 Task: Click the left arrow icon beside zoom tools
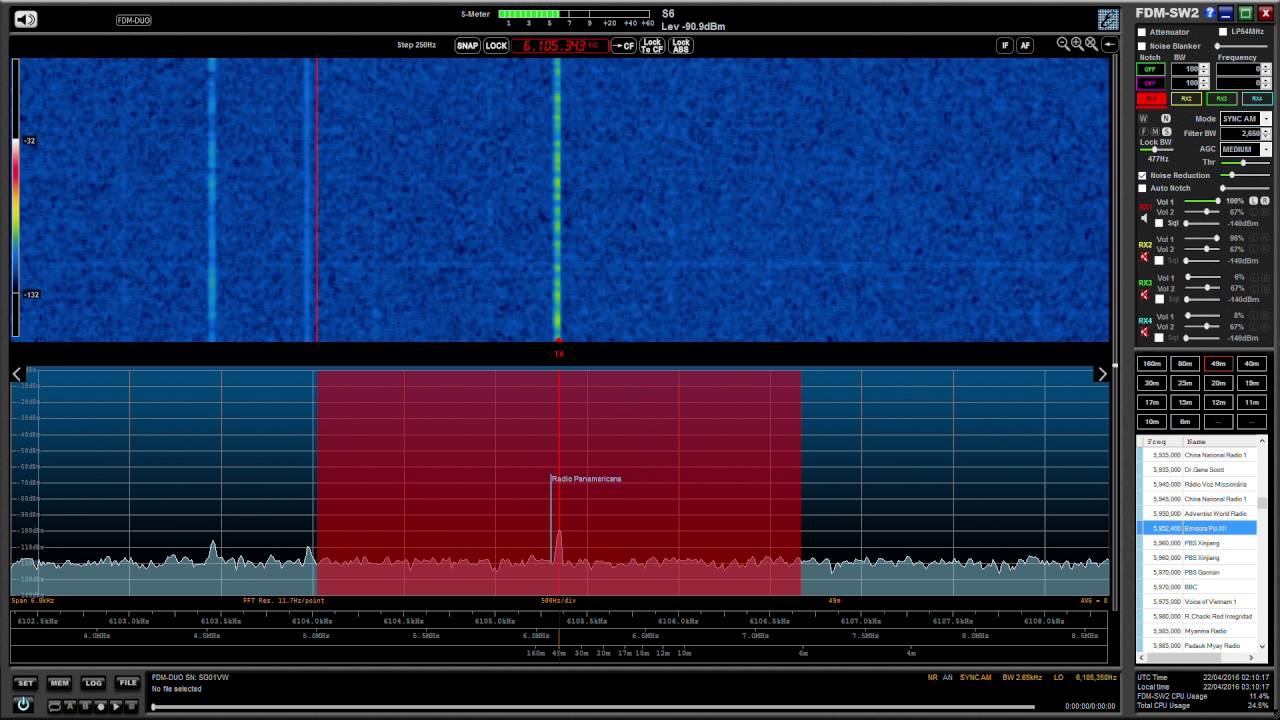click(x=1110, y=44)
